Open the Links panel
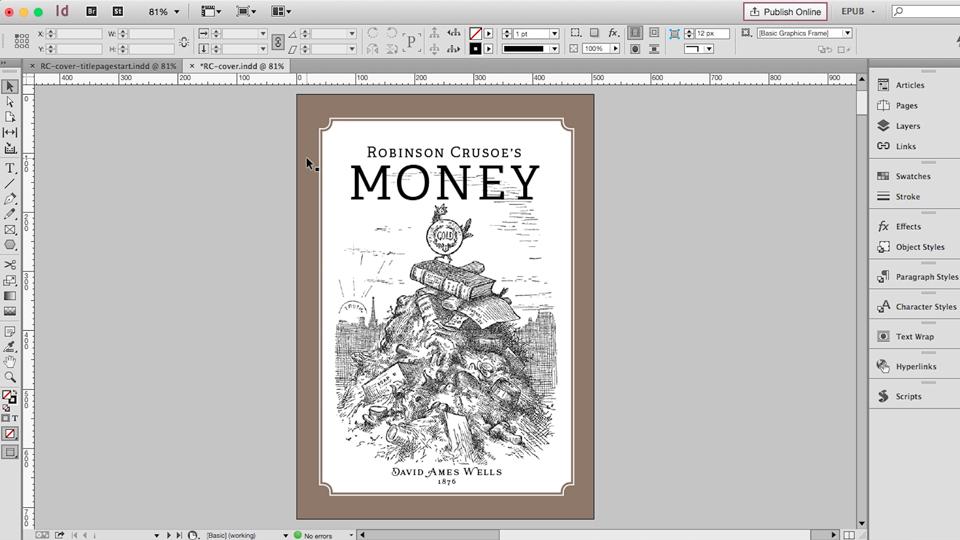This screenshot has height=540, width=960. click(x=906, y=146)
